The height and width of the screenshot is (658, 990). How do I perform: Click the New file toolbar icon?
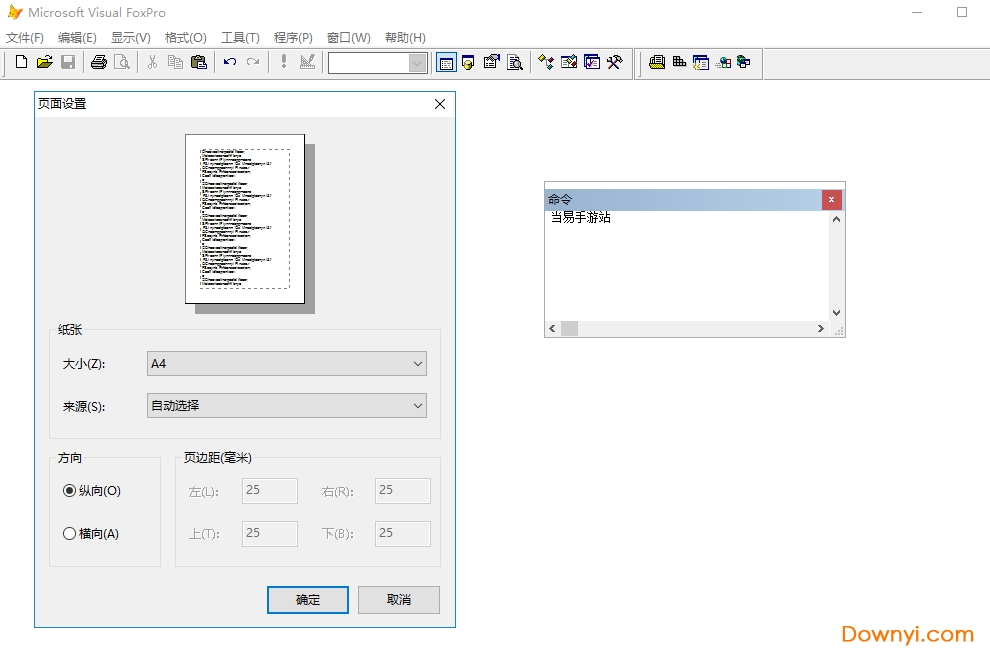coord(21,63)
